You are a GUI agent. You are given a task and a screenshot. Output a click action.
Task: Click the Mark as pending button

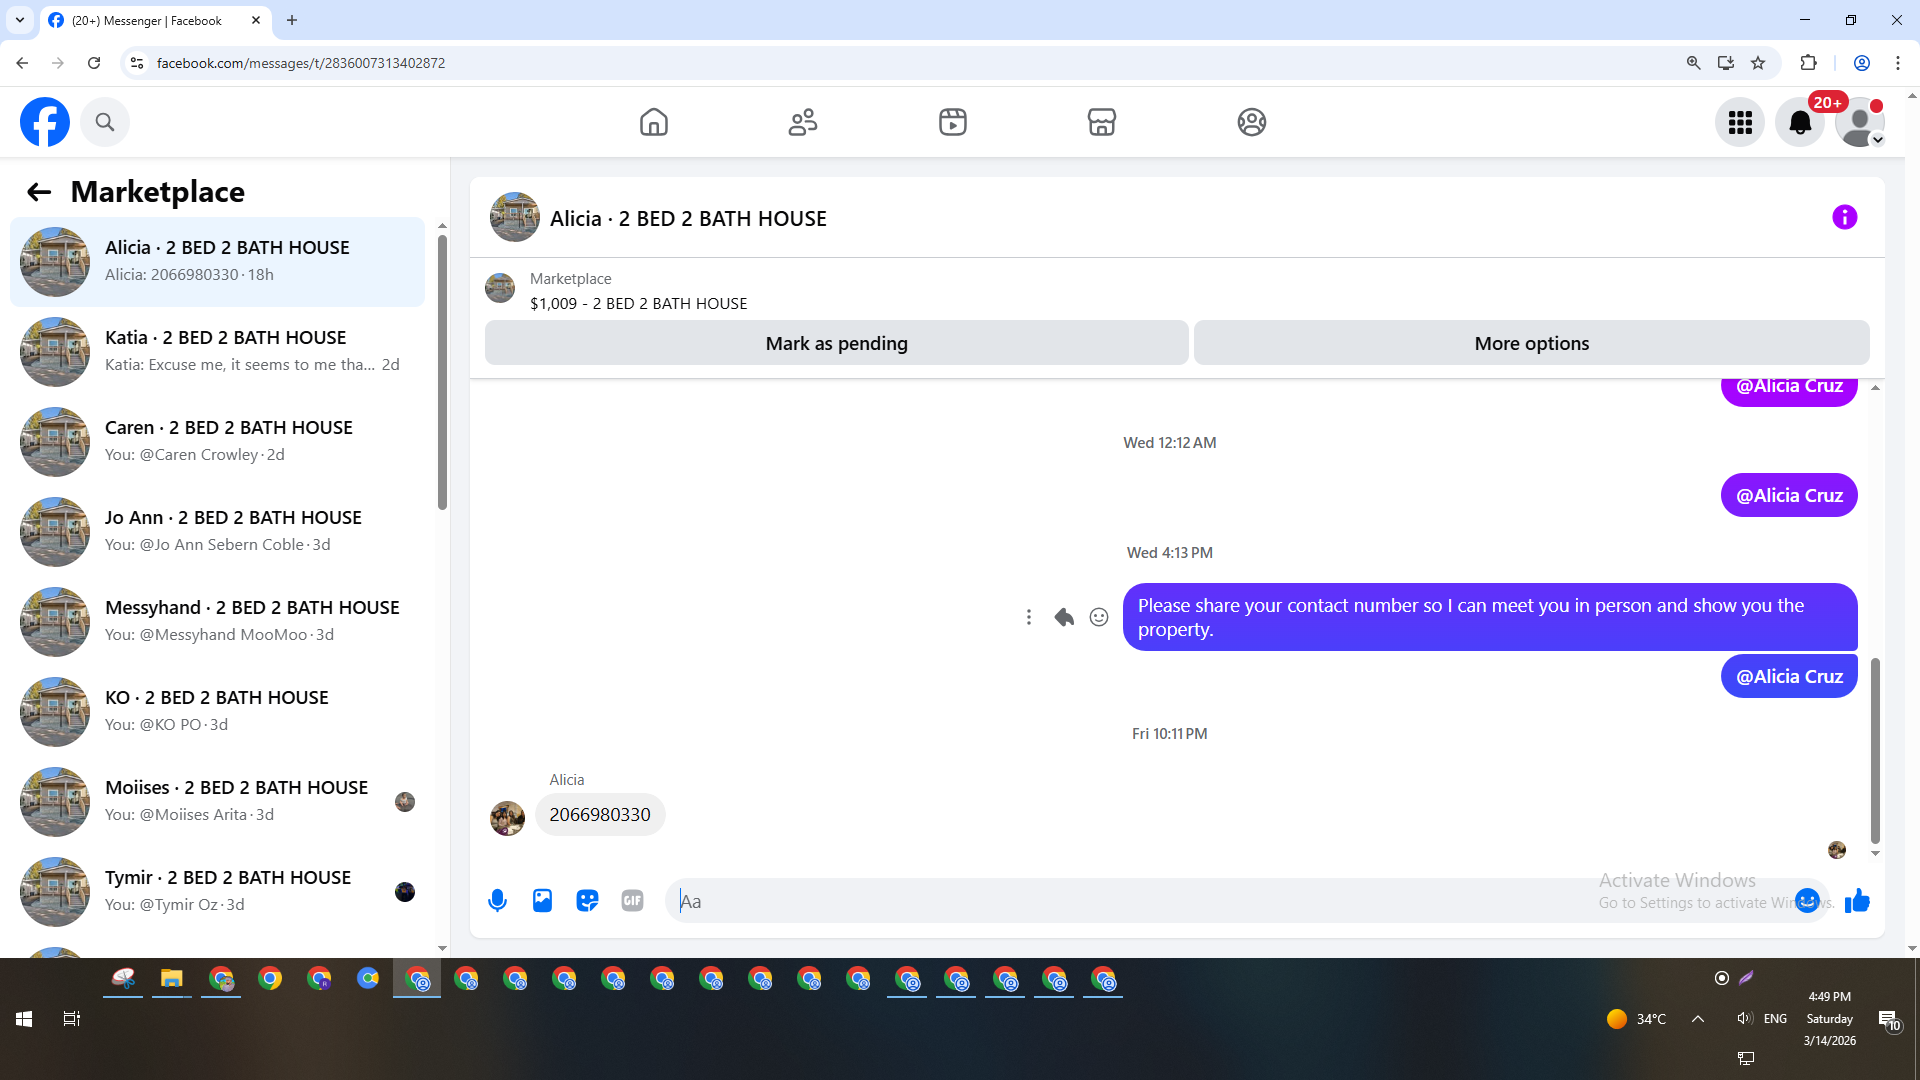pyautogui.click(x=837, y=343)
